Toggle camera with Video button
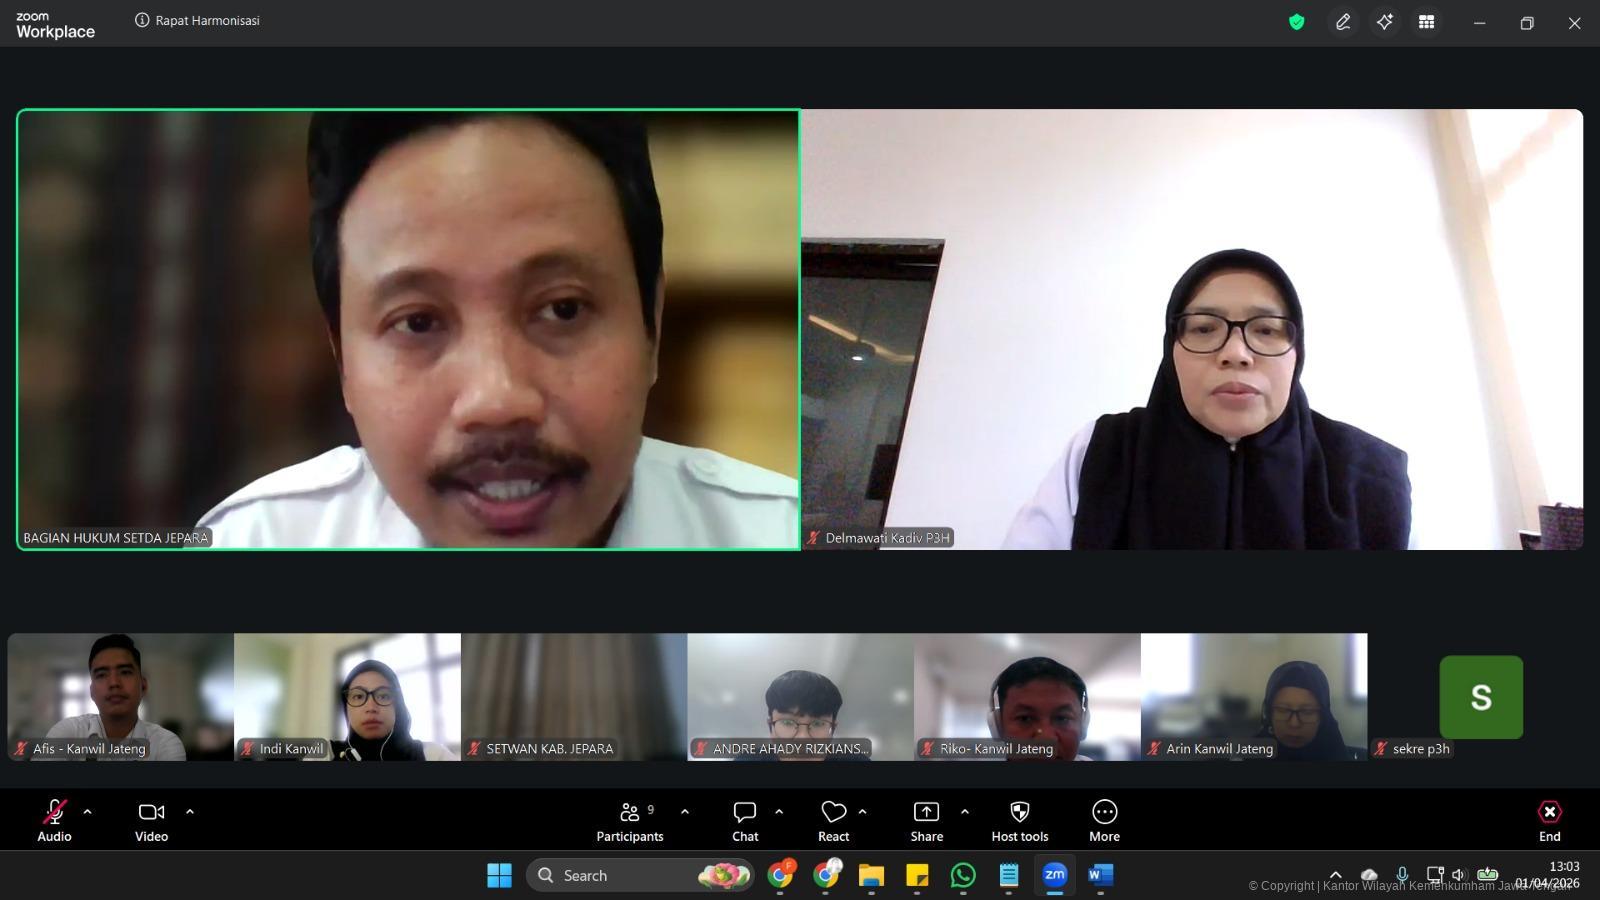Screen dimensions: 1600x900 pos(151,821)
